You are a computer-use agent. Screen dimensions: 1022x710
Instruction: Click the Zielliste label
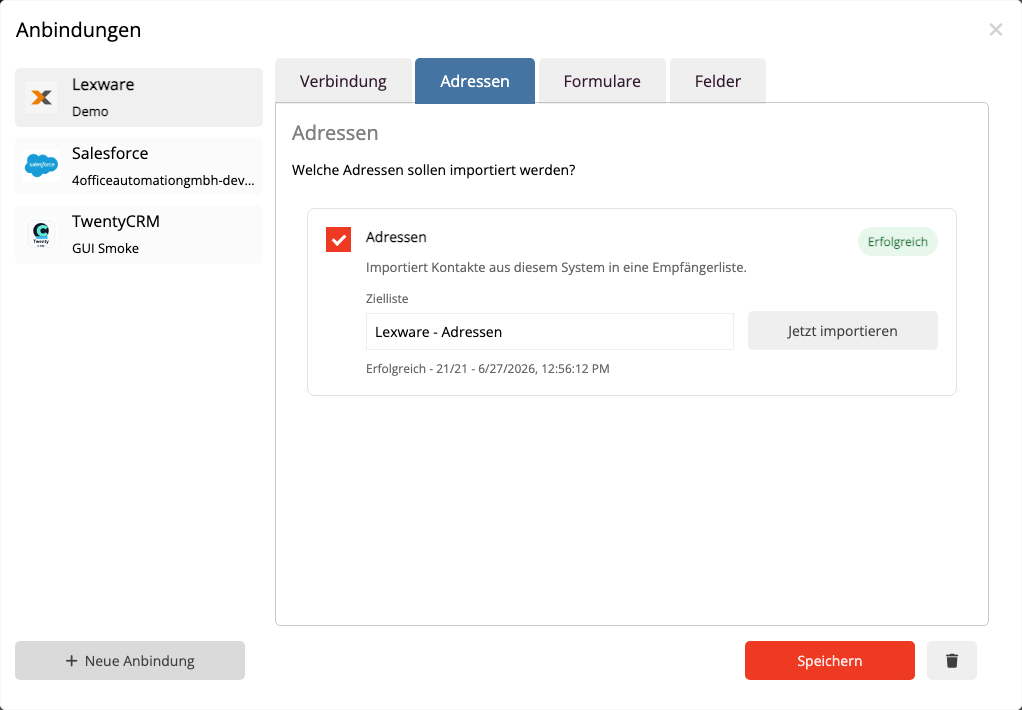(387, 299)
